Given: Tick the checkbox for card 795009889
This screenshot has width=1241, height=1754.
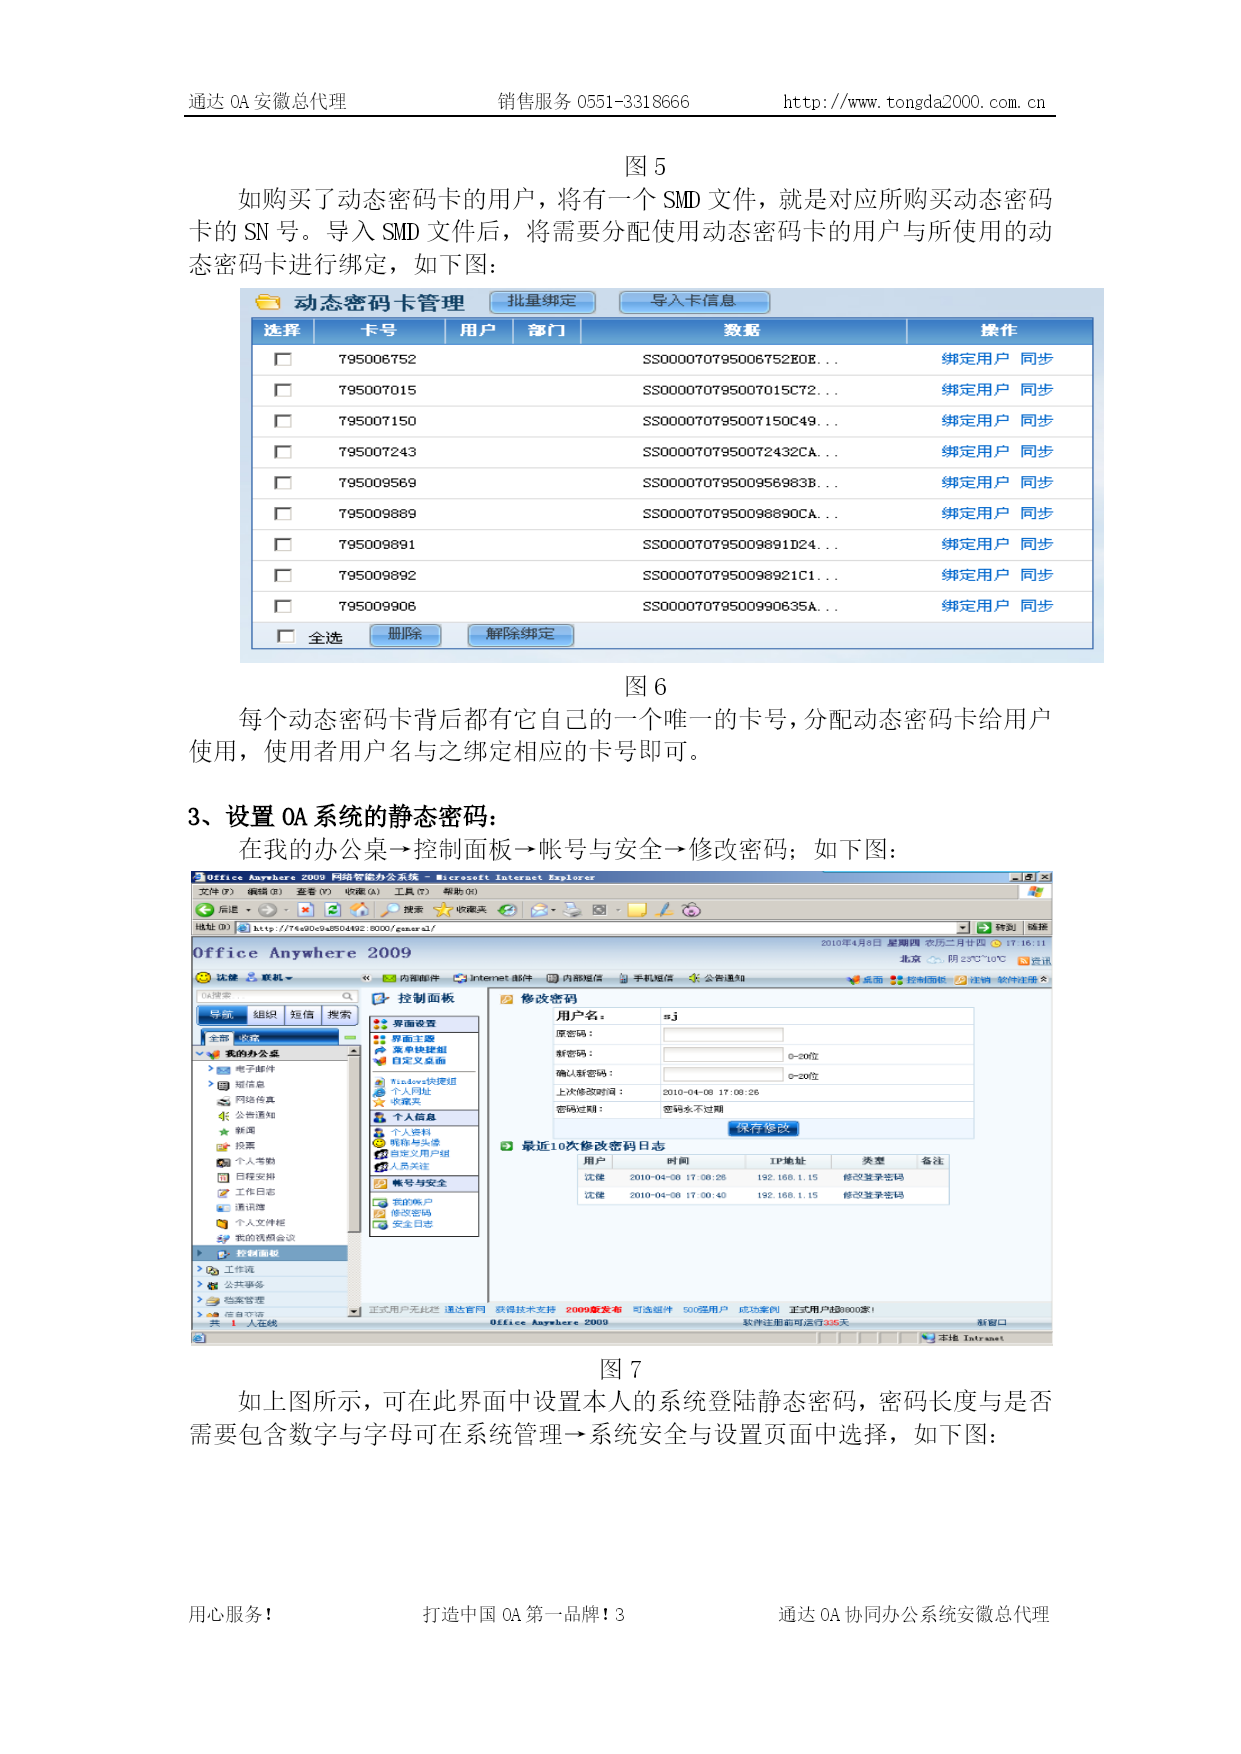Looking at the screenshot, I should click(x=283, y=514).
